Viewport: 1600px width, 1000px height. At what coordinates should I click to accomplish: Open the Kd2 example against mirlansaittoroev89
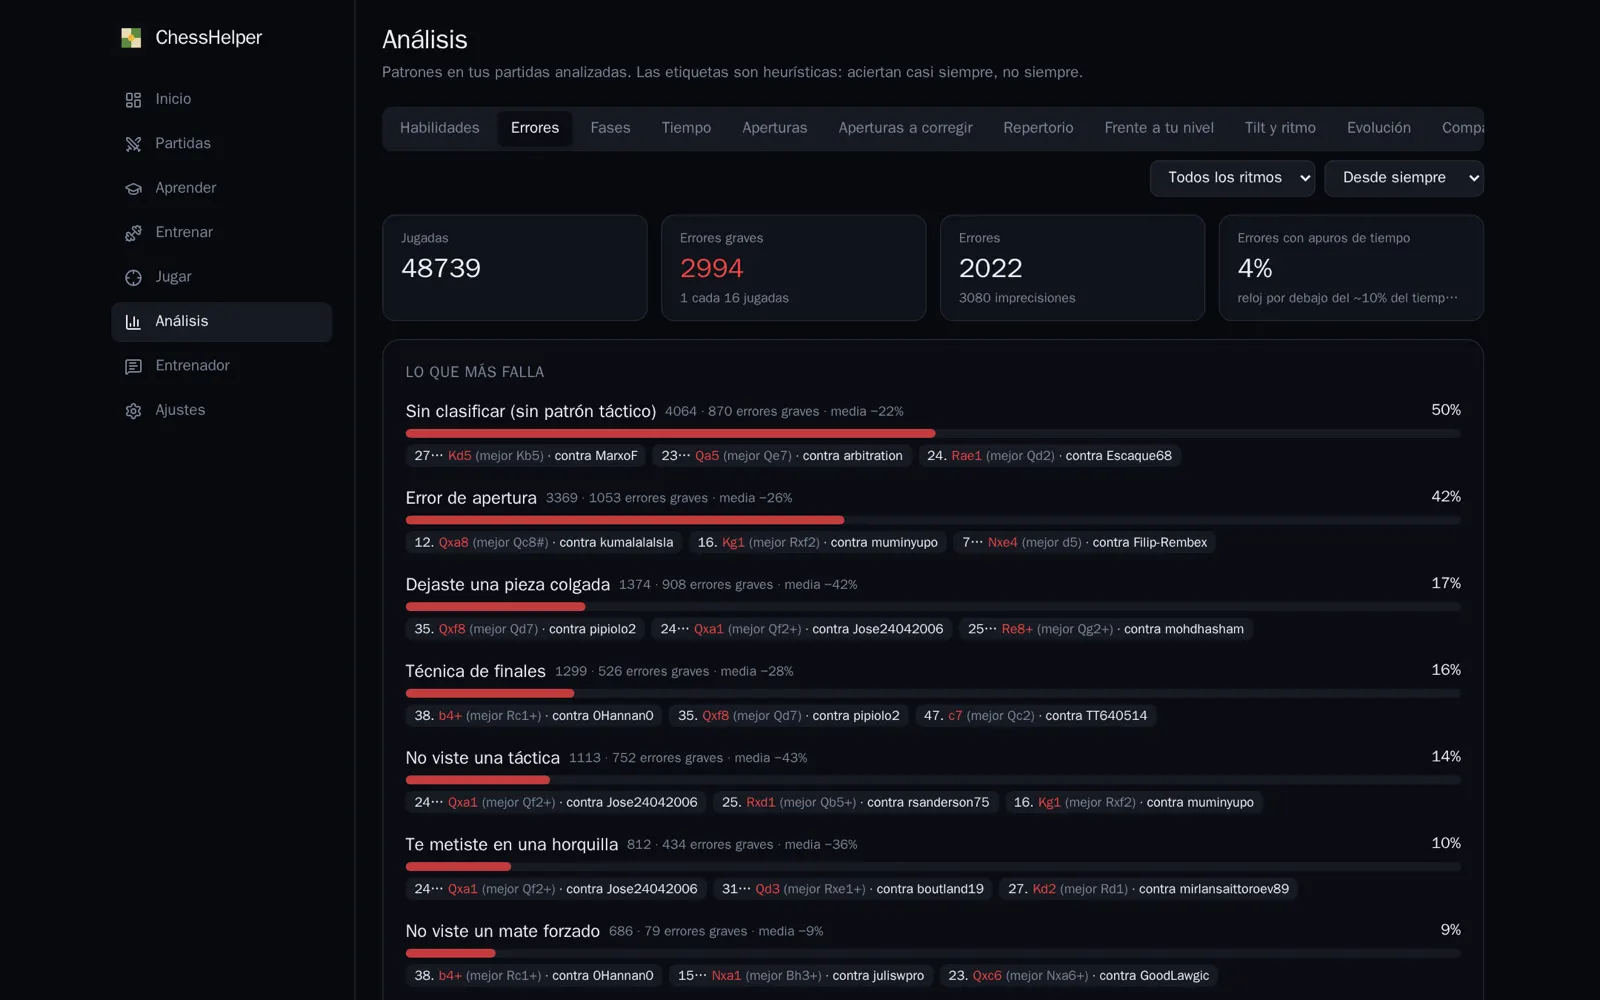click(x=1148, y=889)
